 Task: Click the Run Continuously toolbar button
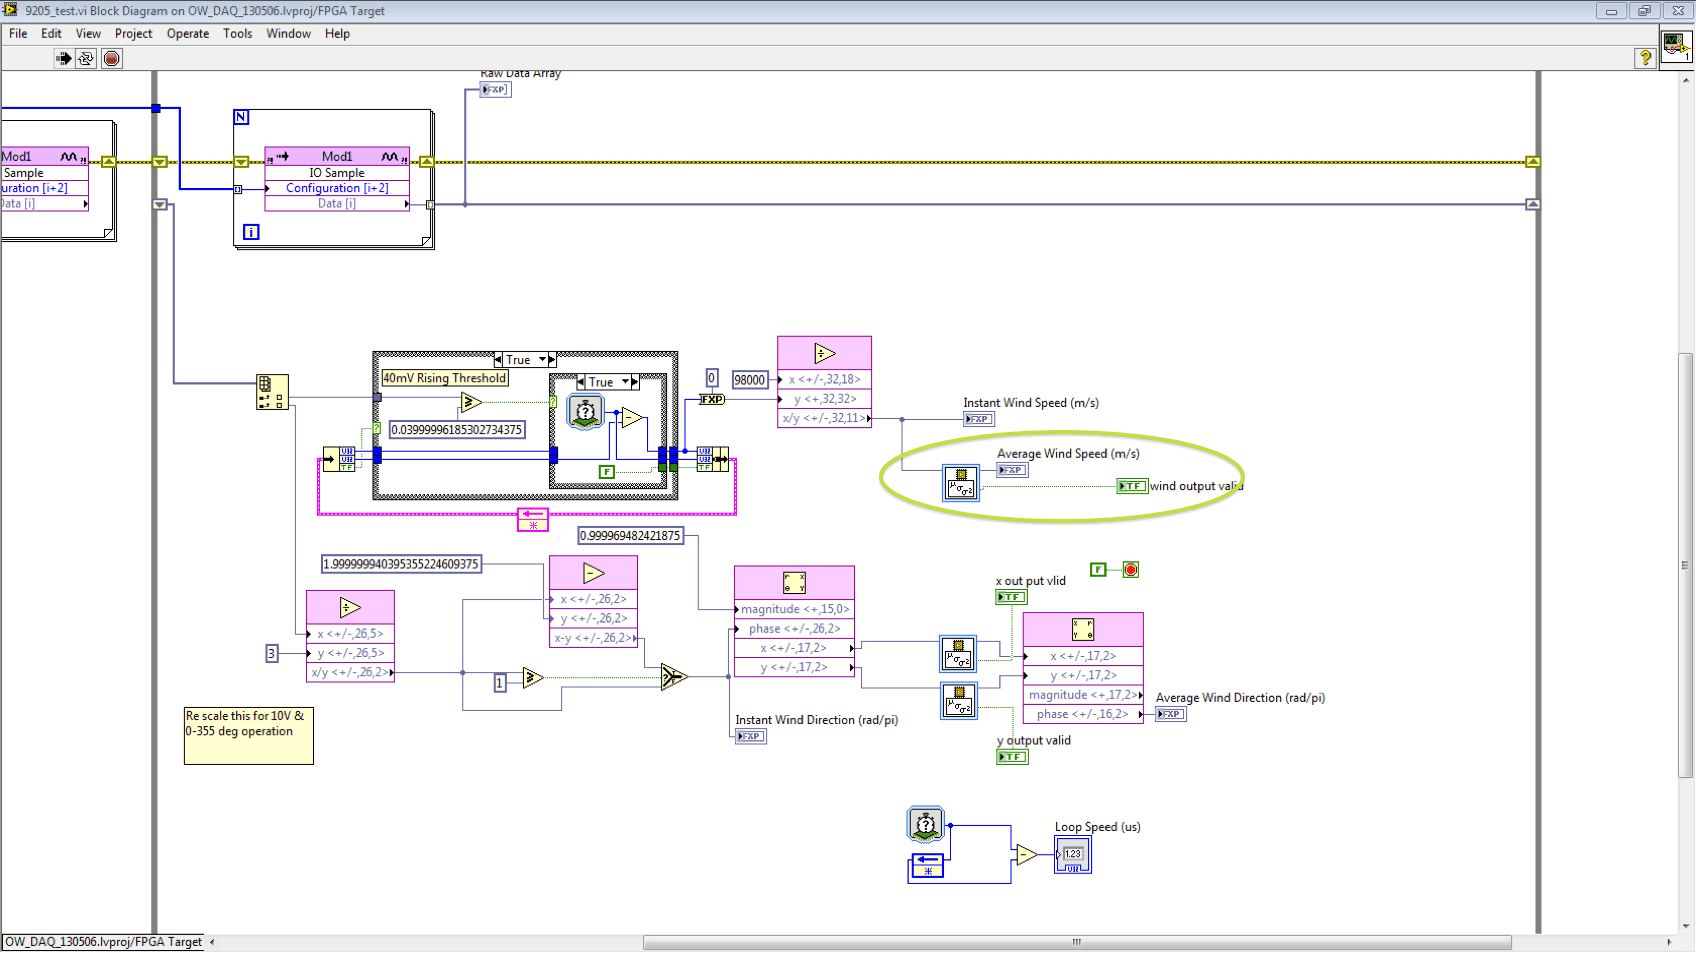[x=86, y=58]
